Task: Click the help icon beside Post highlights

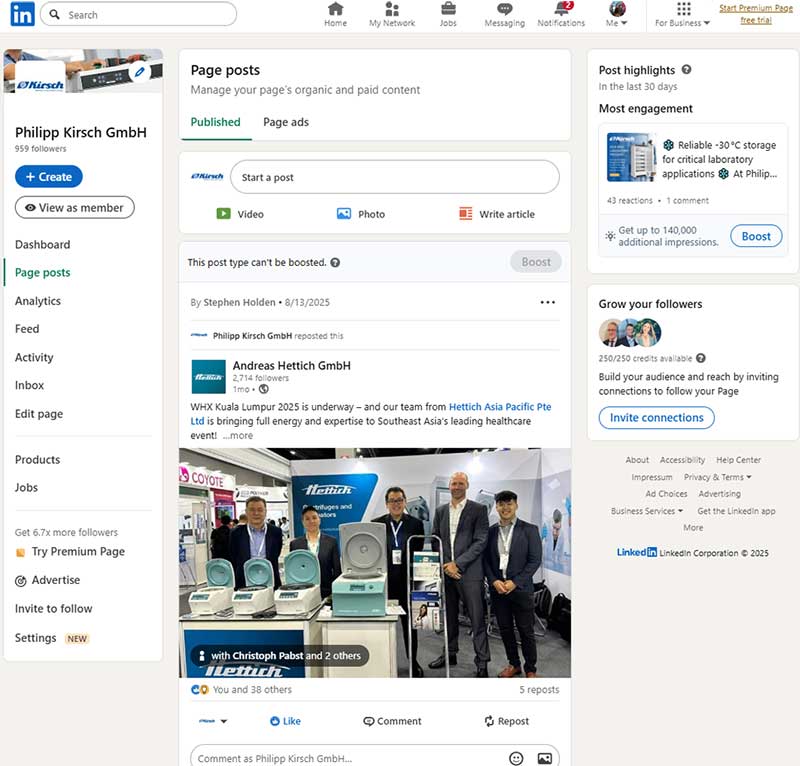Action: tap(686, 70)
